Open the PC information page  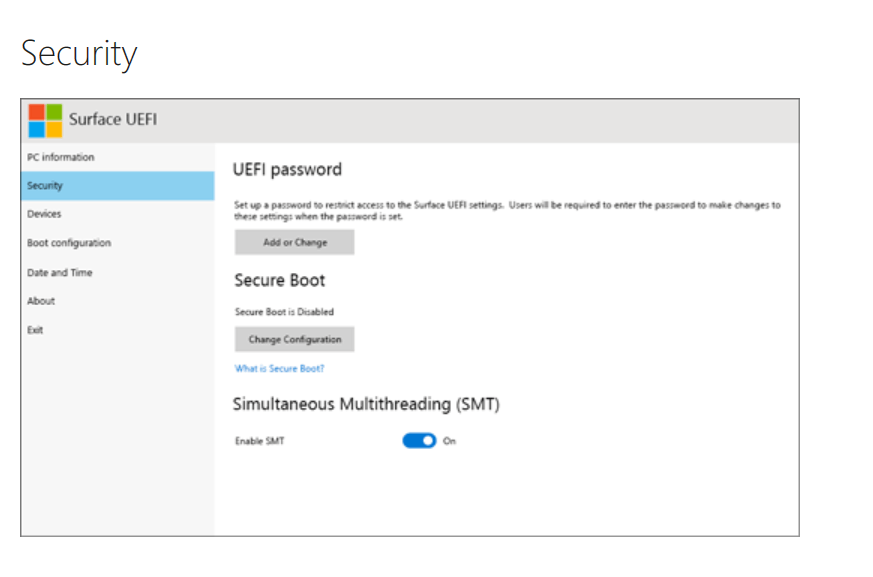(x=117, y=157)
